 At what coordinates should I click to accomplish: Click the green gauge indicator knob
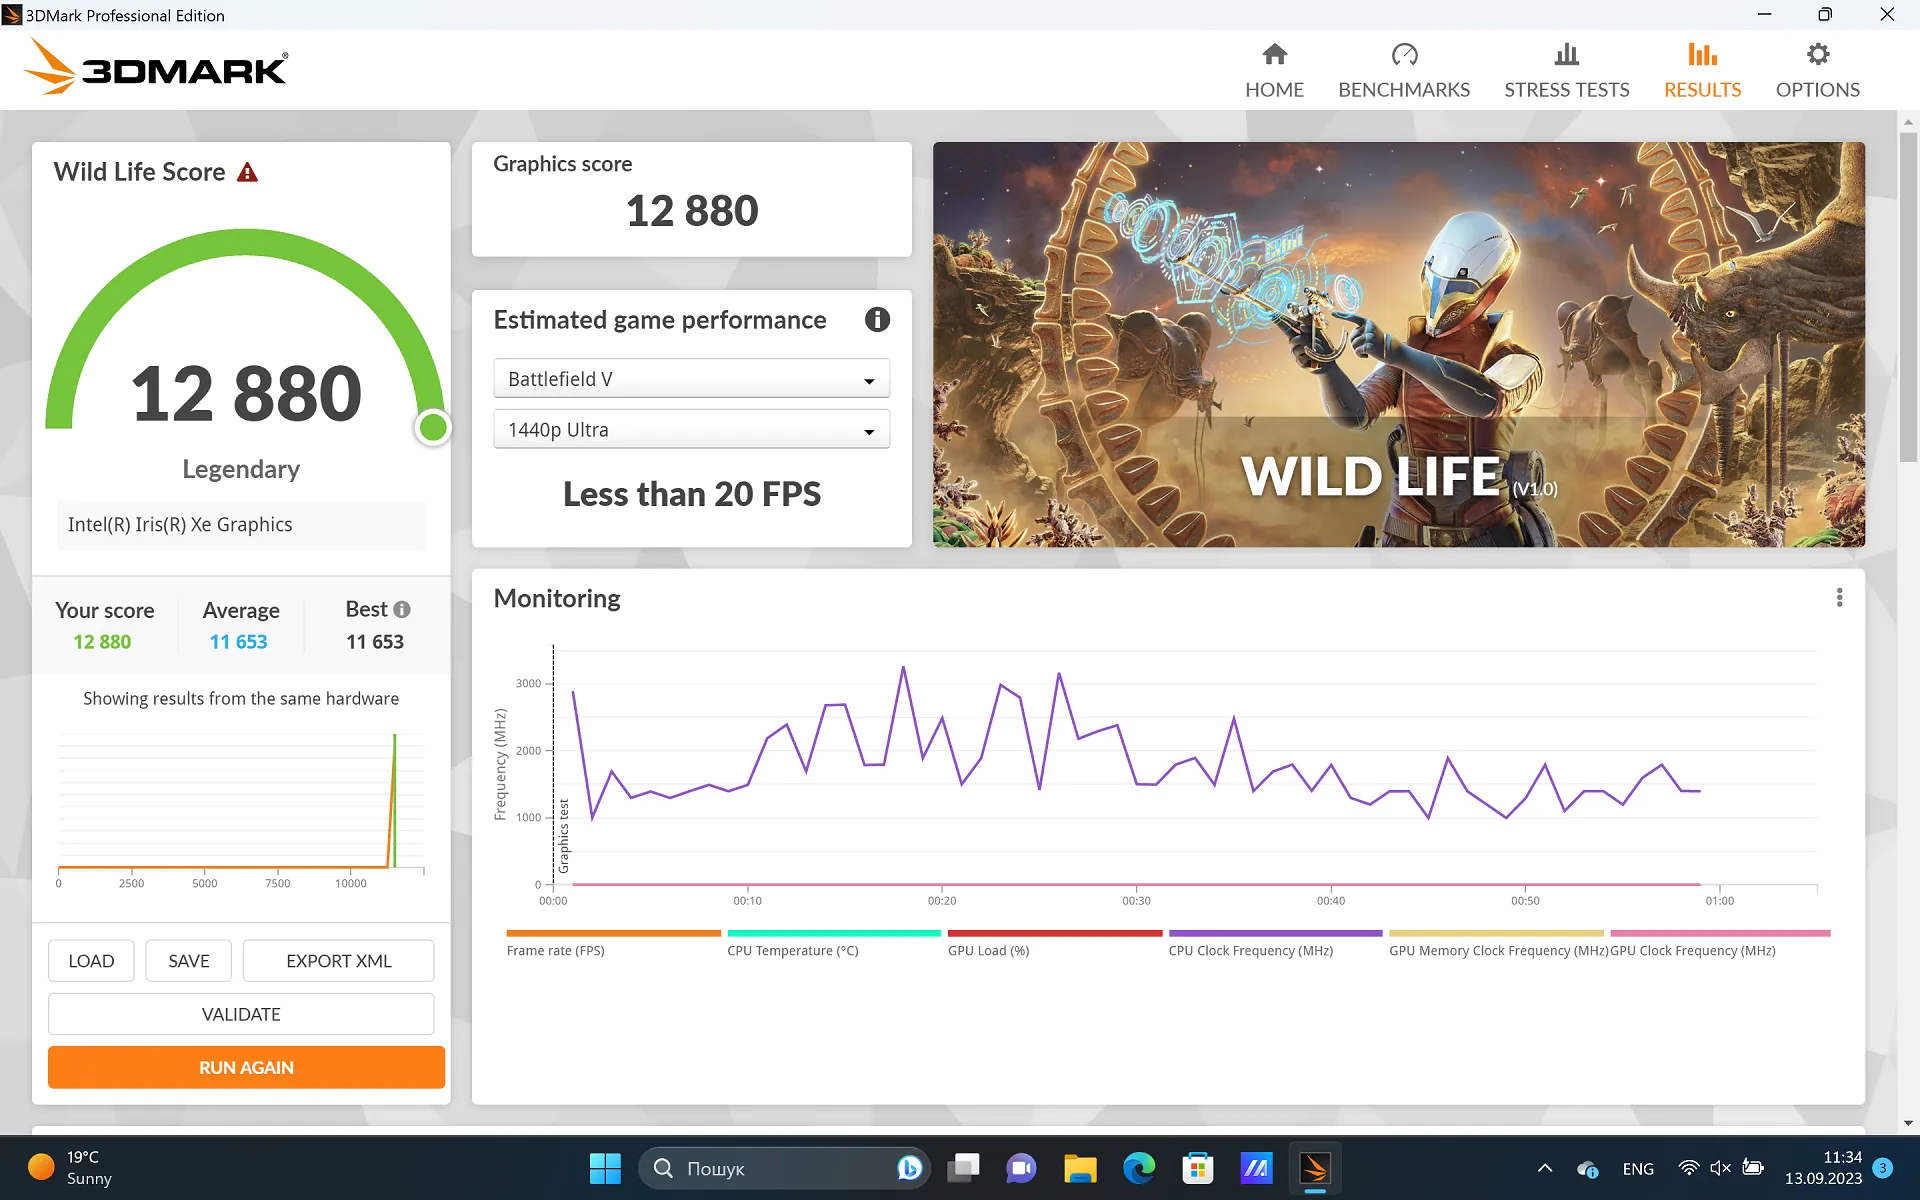[433, 428]
